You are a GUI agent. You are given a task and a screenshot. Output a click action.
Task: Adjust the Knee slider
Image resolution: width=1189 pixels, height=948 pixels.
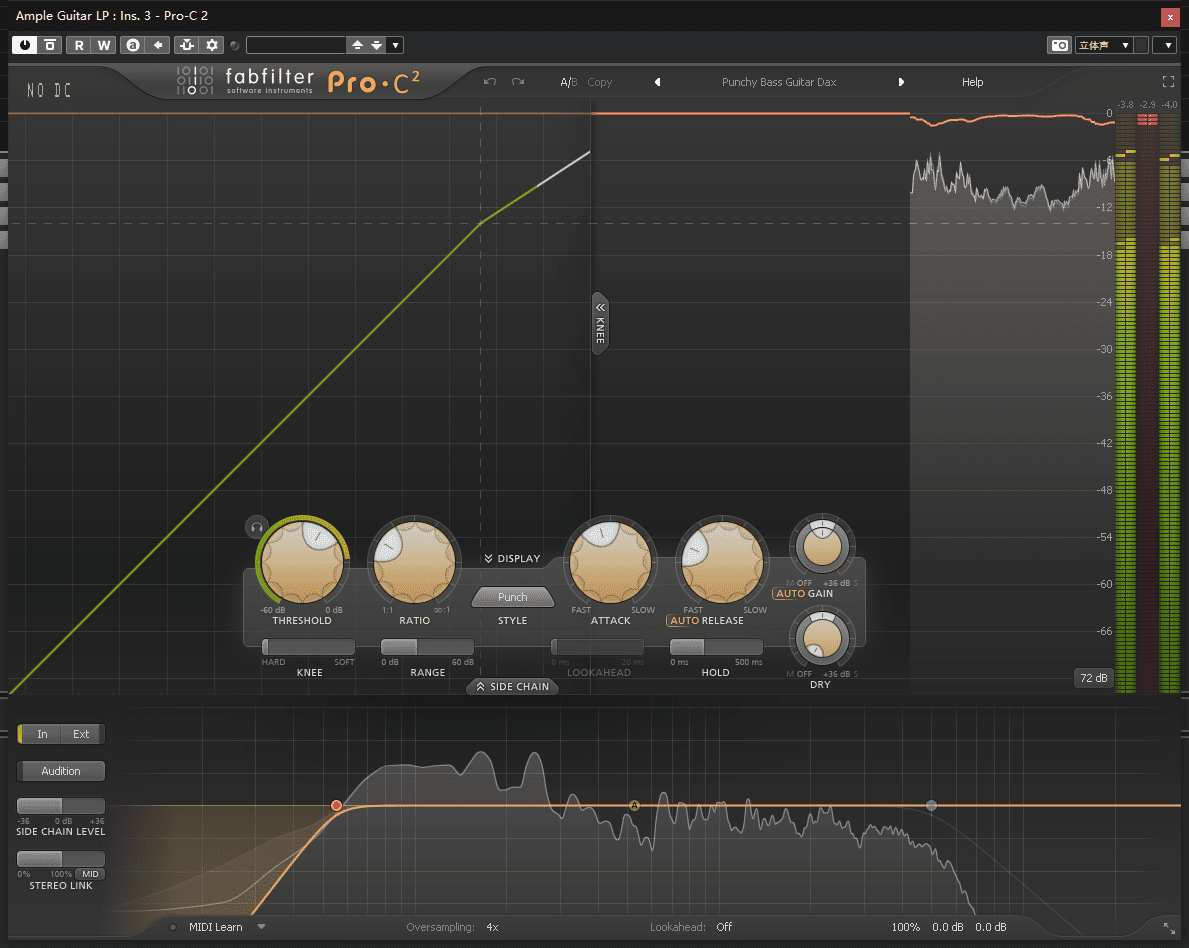coord(308,647)
